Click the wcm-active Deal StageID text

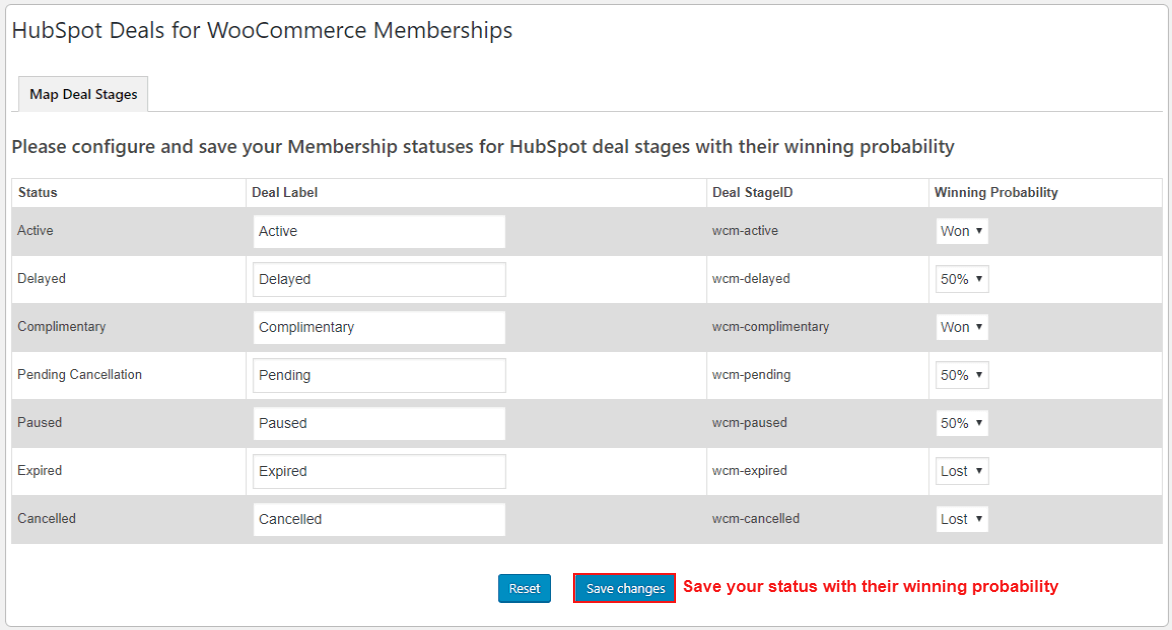tap(745, 231)
